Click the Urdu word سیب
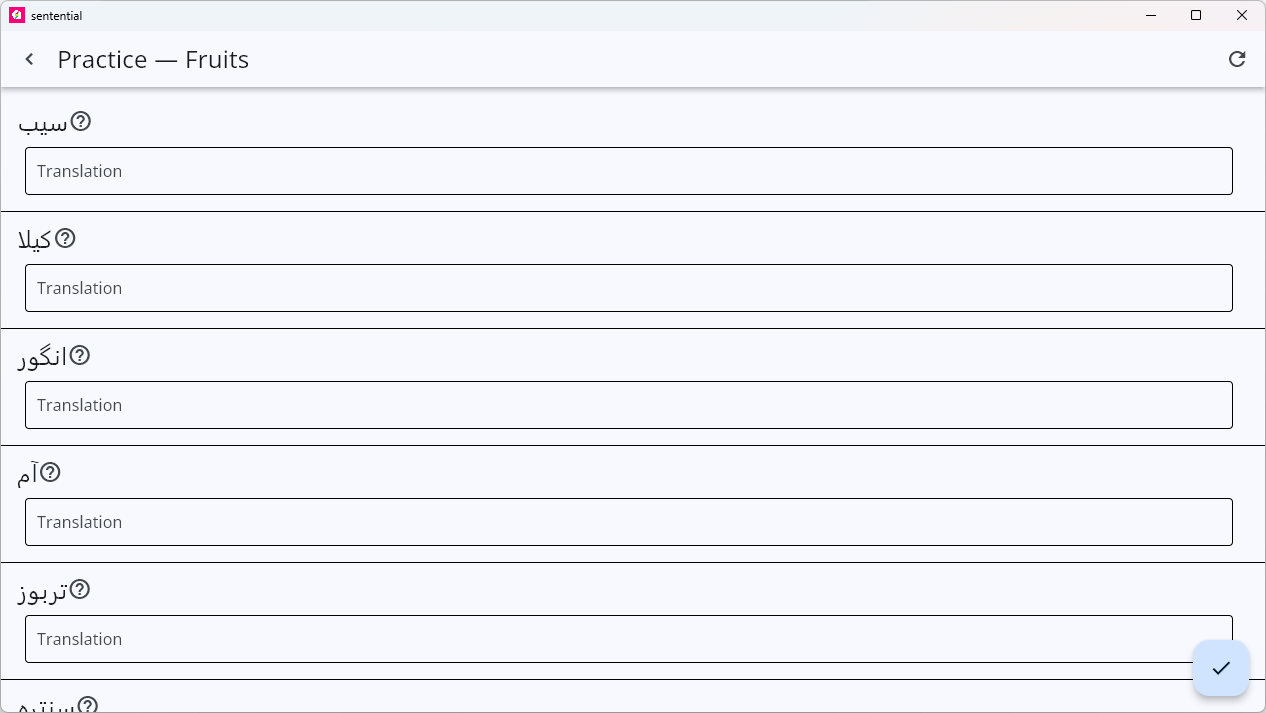The height and width of the screenshot is (713, 1266). [43, 124]
